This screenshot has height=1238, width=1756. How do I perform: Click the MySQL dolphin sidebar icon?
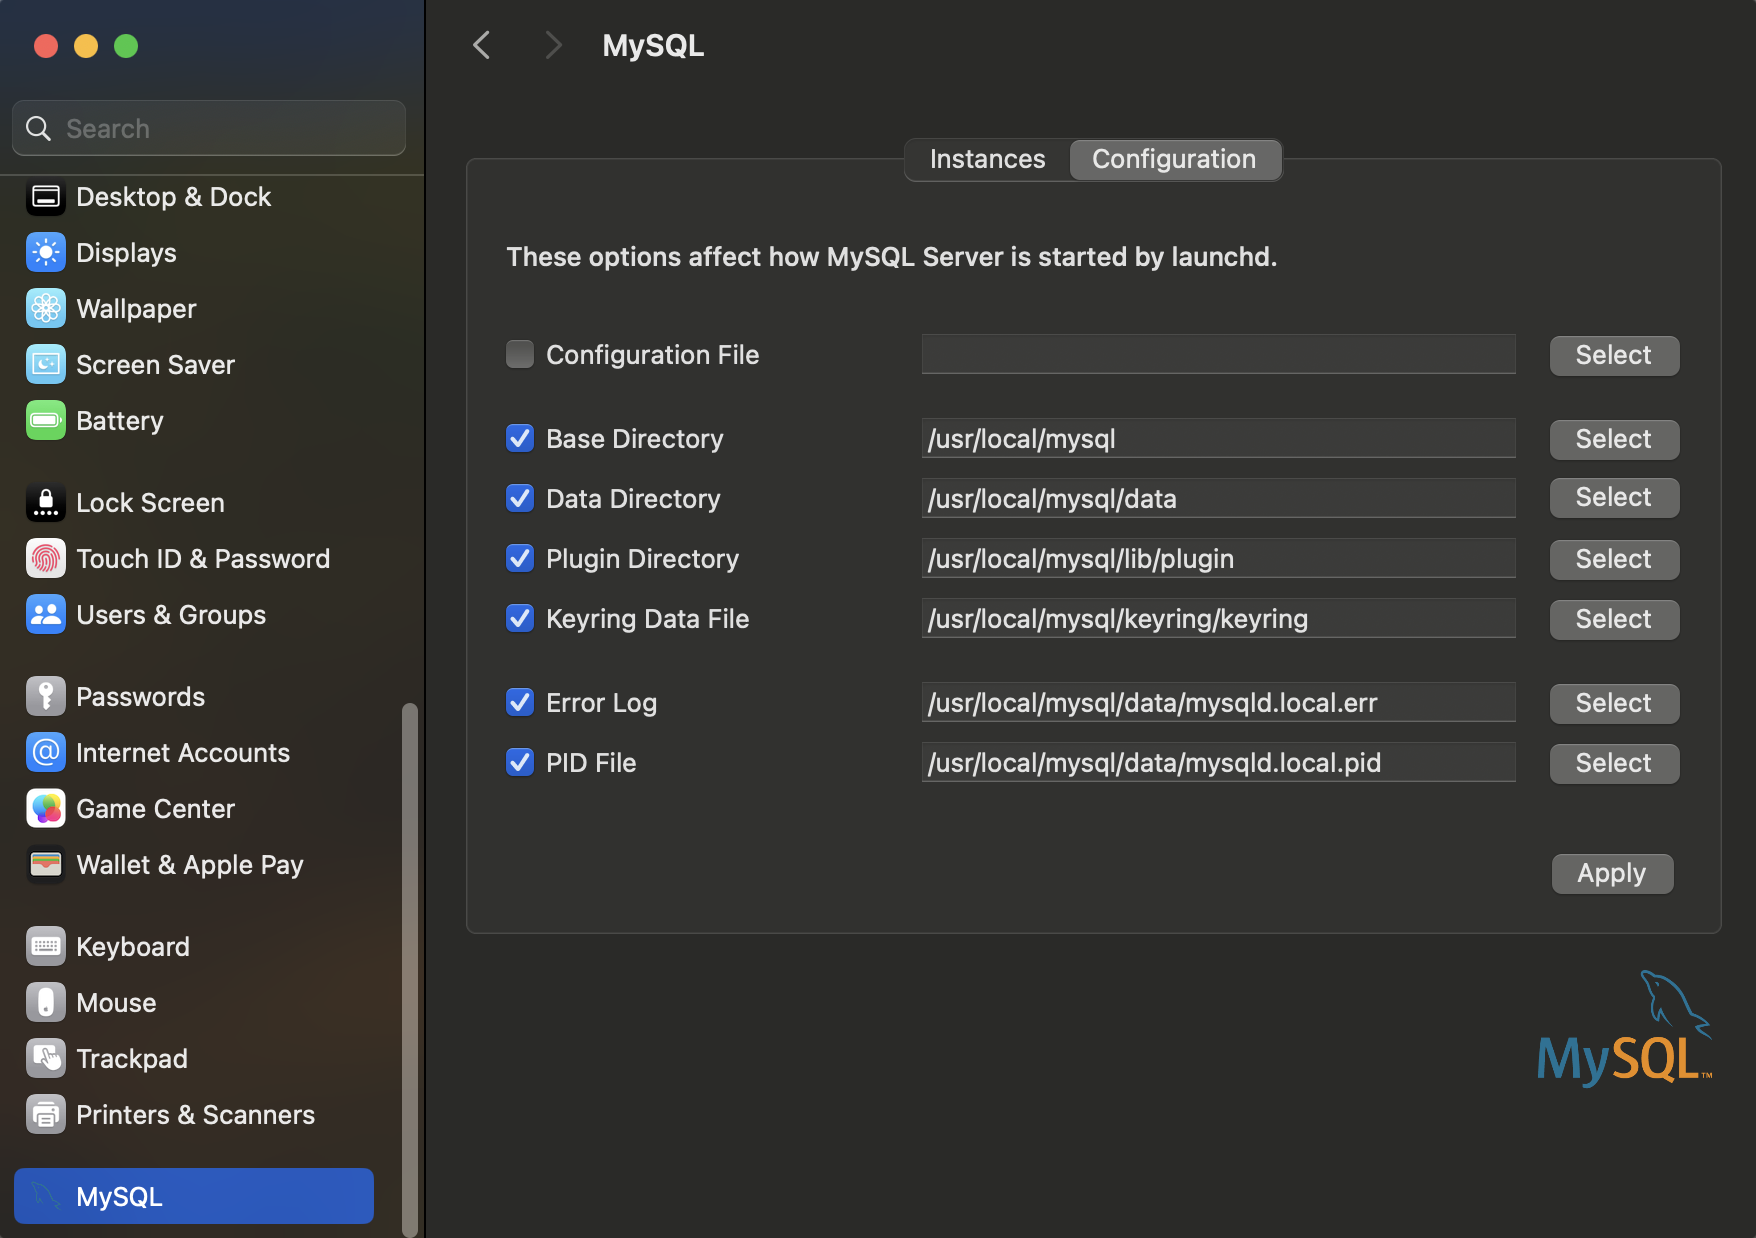pyautogui.click(x=46, y=1196)
